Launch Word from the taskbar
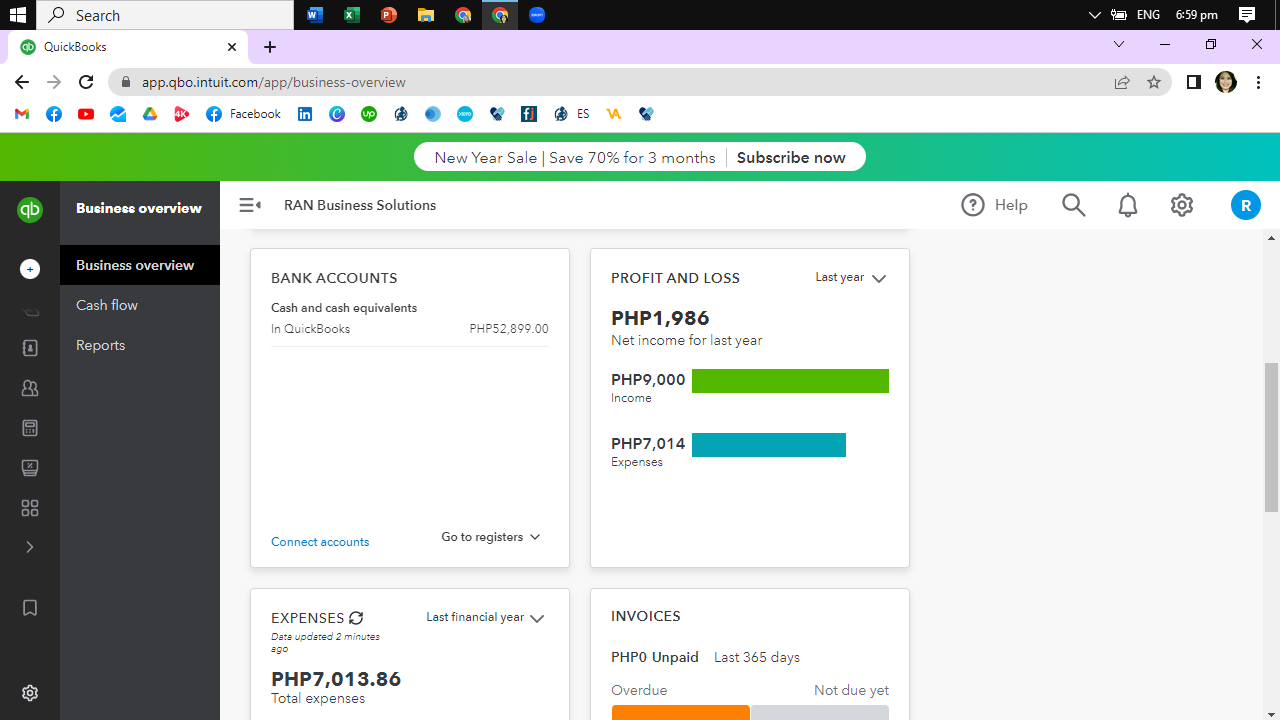1280x720 pixels. 315,15
